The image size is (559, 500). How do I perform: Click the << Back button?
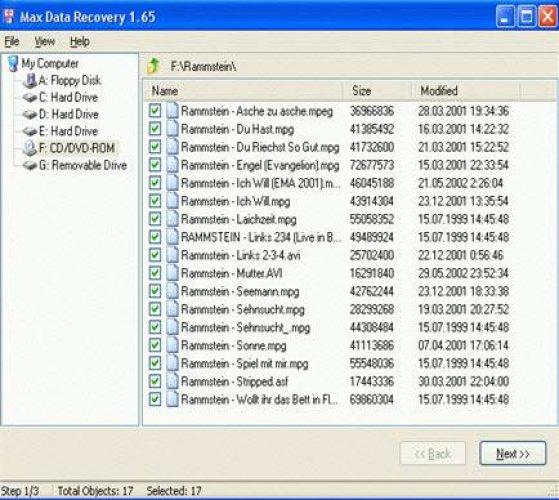point(433,453)
